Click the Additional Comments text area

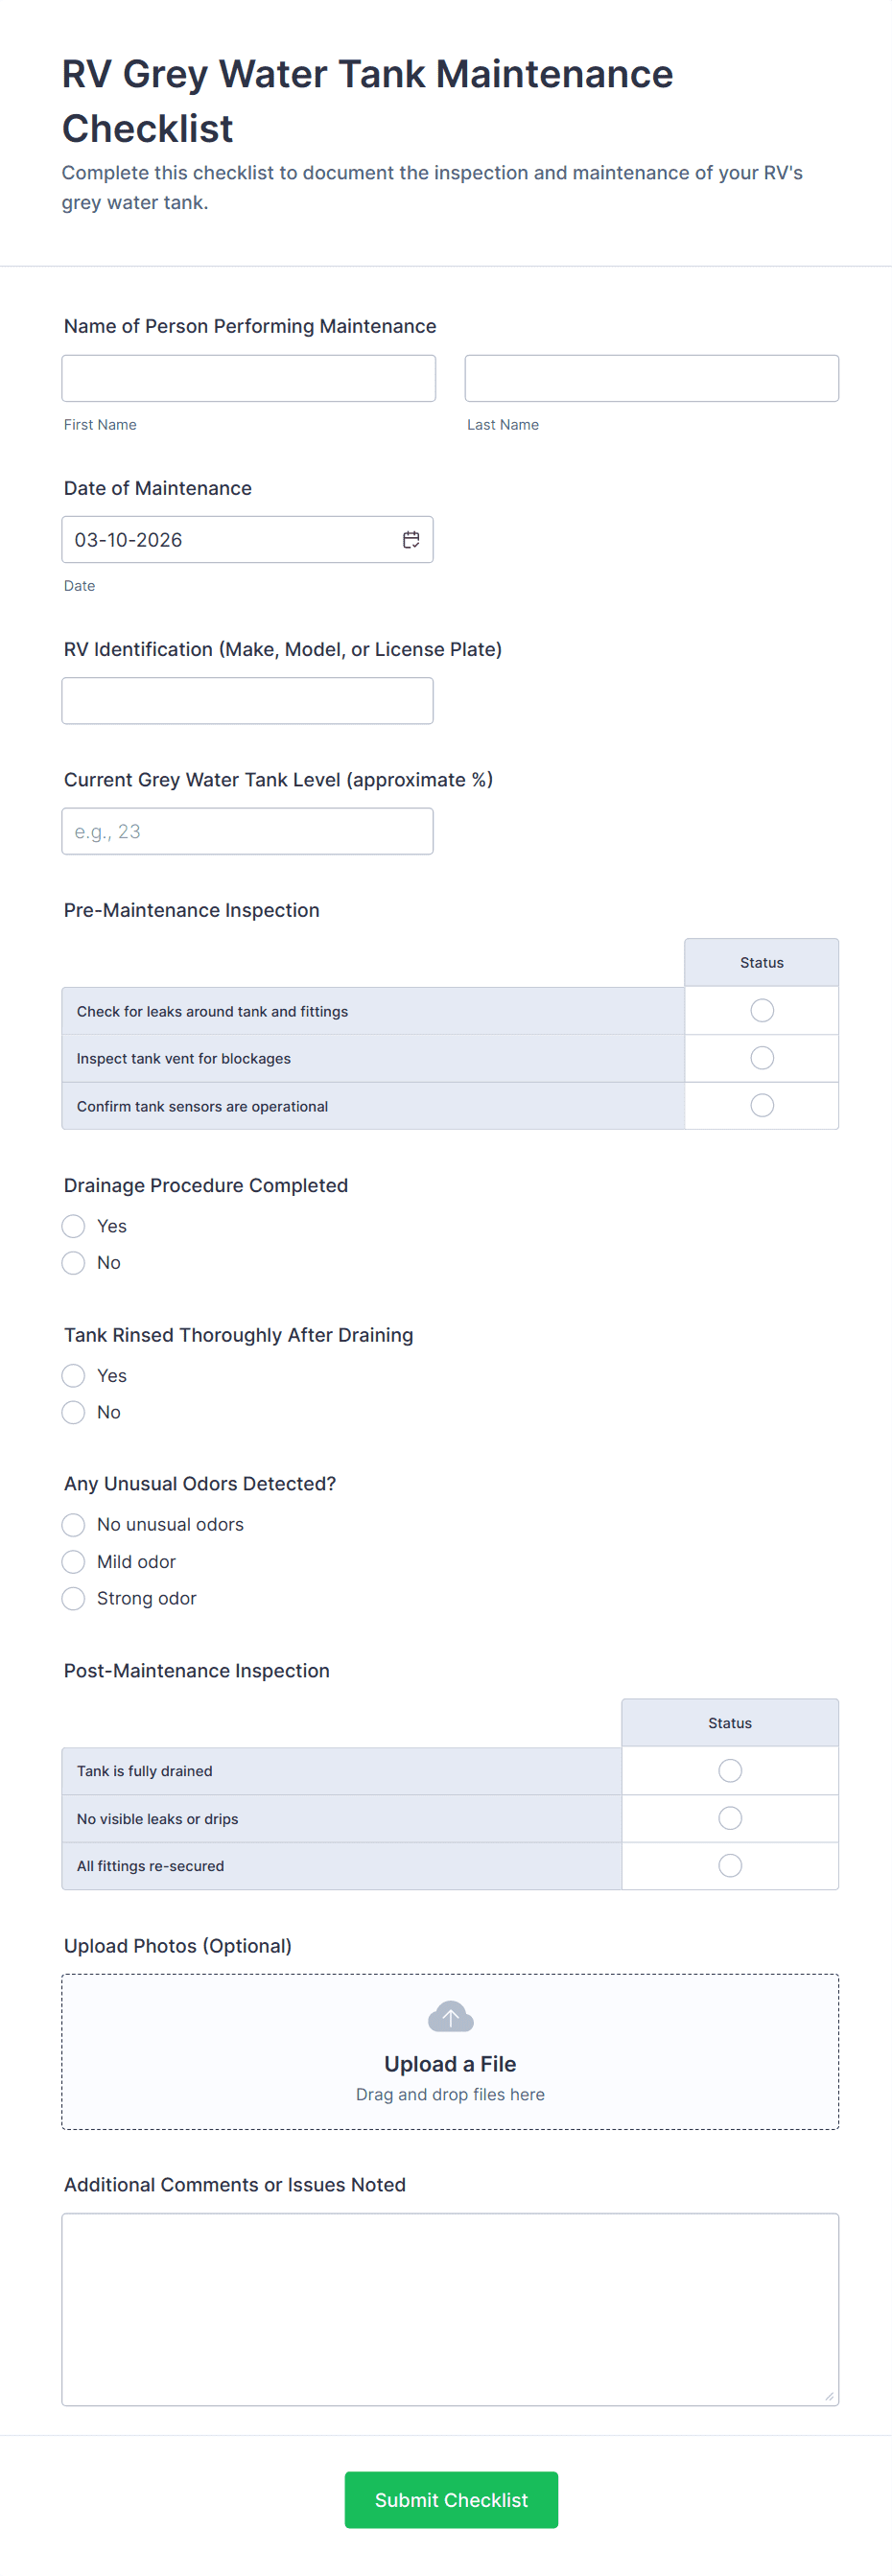click(x=450, y=2310)
